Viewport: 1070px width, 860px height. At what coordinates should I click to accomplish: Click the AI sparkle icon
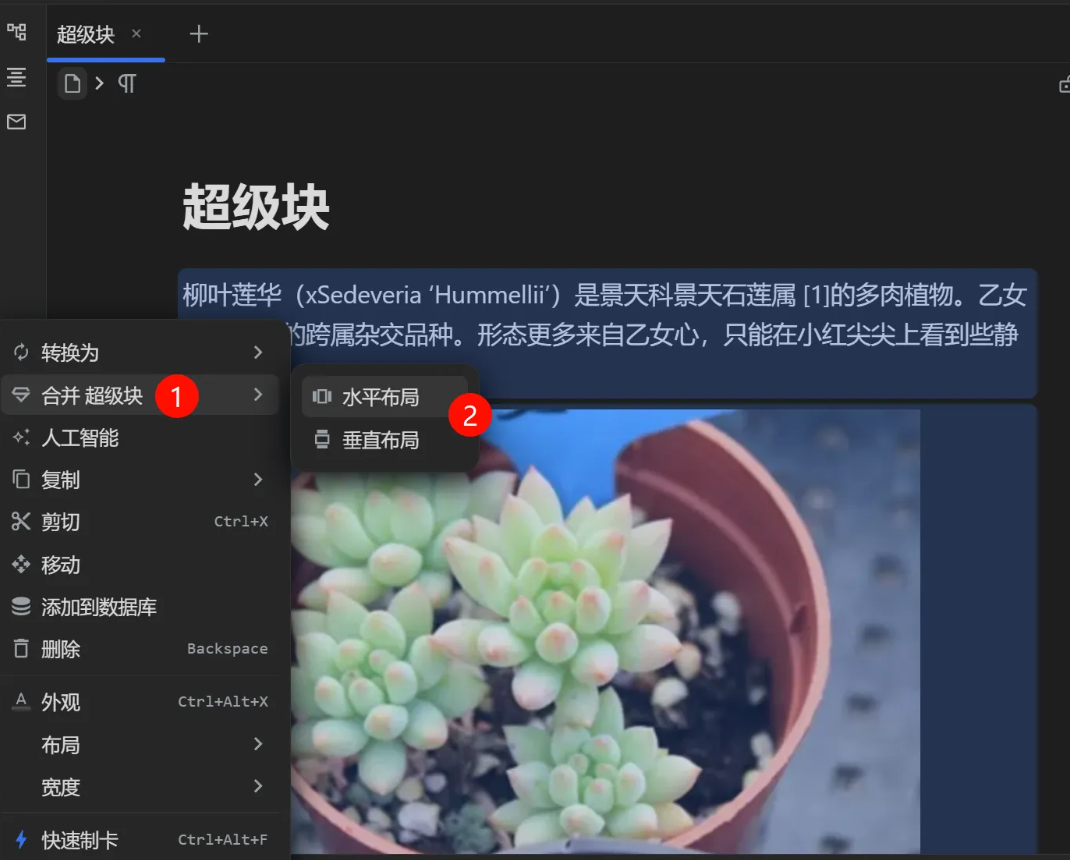pyautogui.click(x=21, y=438)
